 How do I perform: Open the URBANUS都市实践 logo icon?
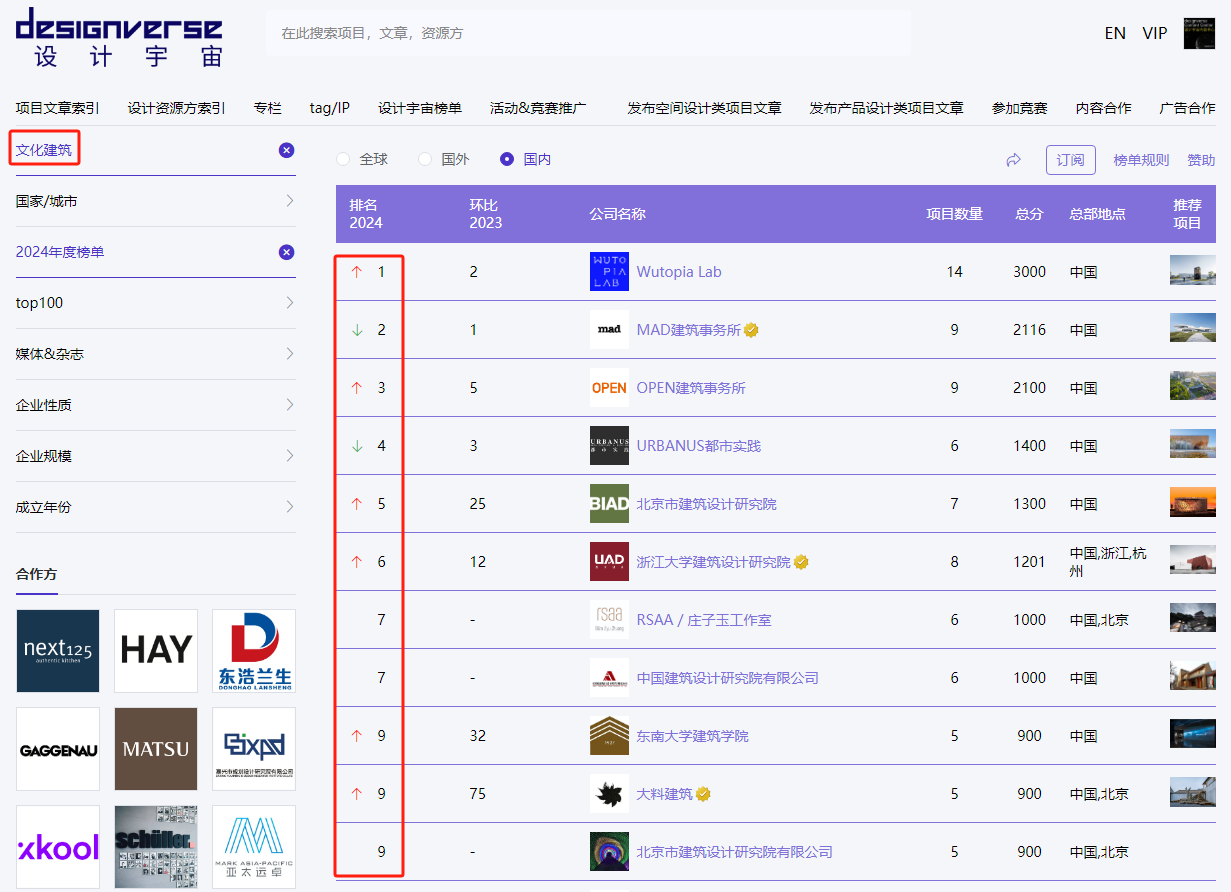pos(609,446)
